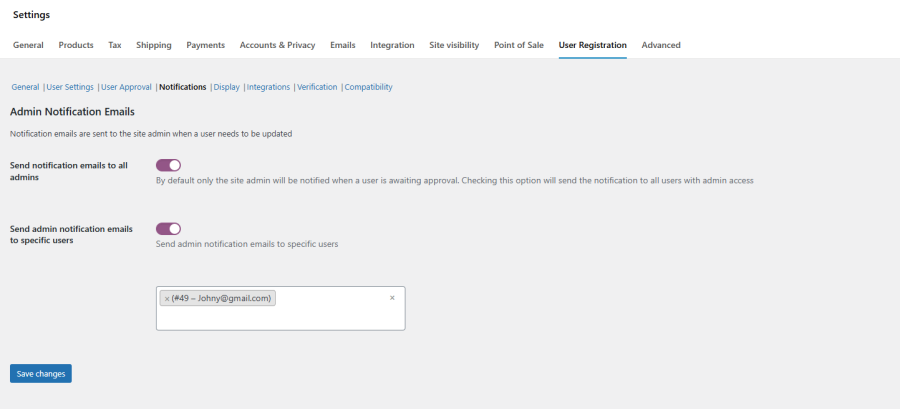Toggle send notification emails to all admins
900x409 pixels.
pos(168,165)
